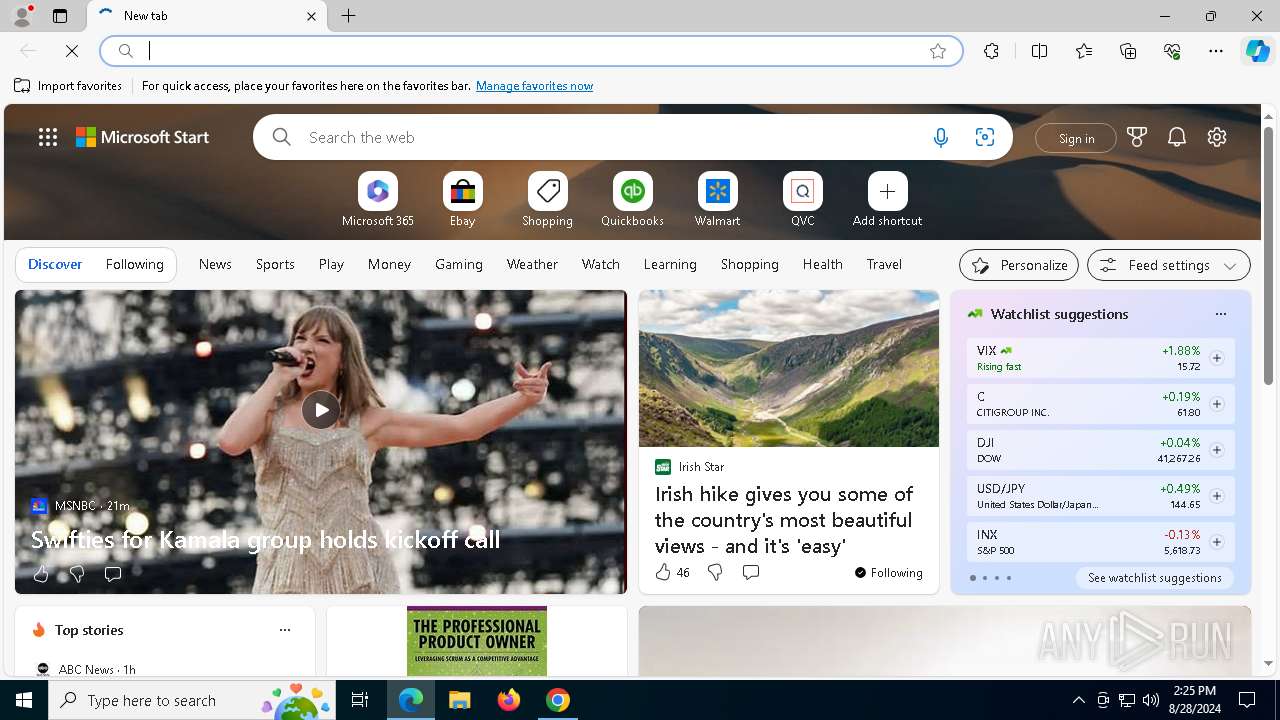Open the Travel category
This screenshot has width=1280, height=720.
coord(884,264)
